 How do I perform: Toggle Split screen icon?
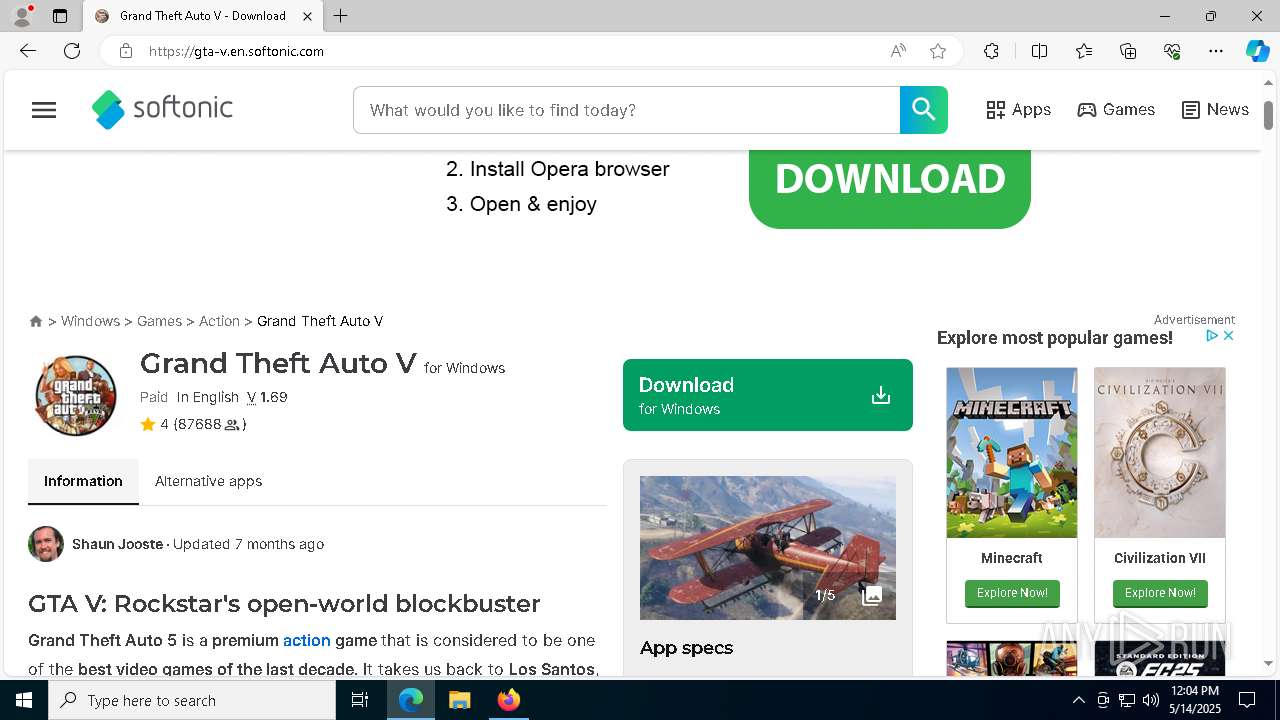(1039, 51)
